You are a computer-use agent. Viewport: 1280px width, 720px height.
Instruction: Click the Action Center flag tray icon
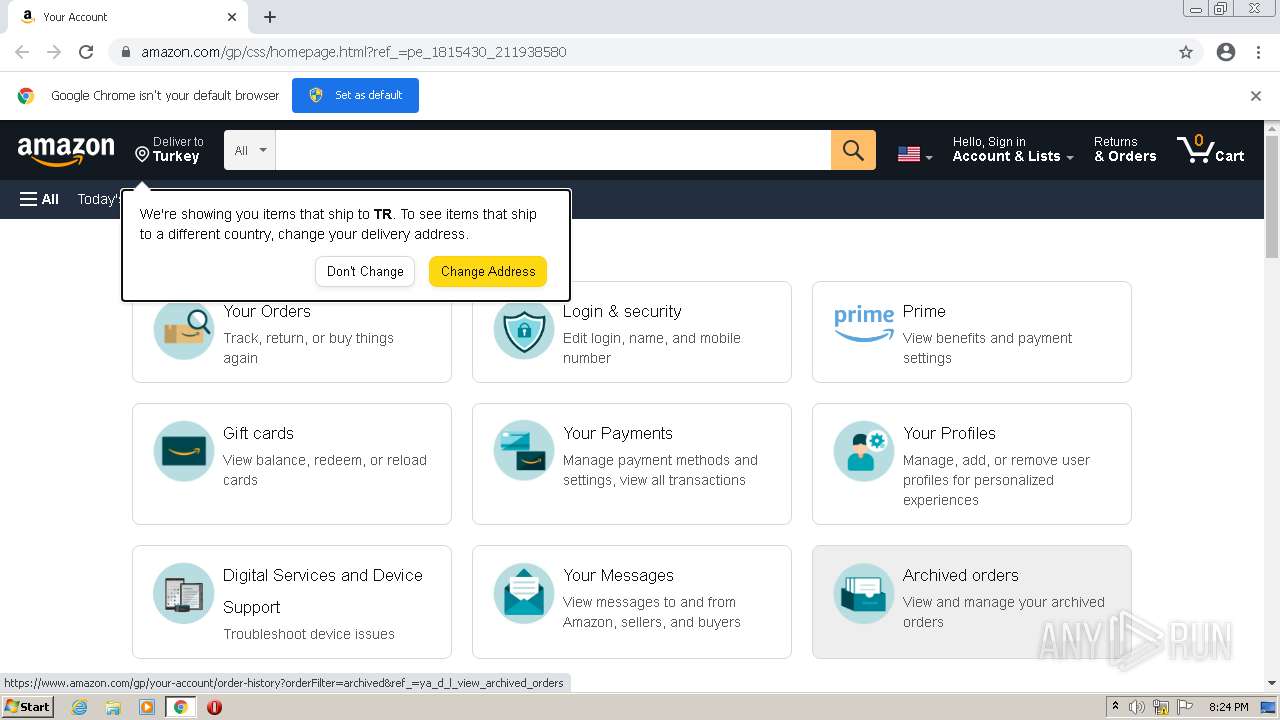pos(1183,707)
